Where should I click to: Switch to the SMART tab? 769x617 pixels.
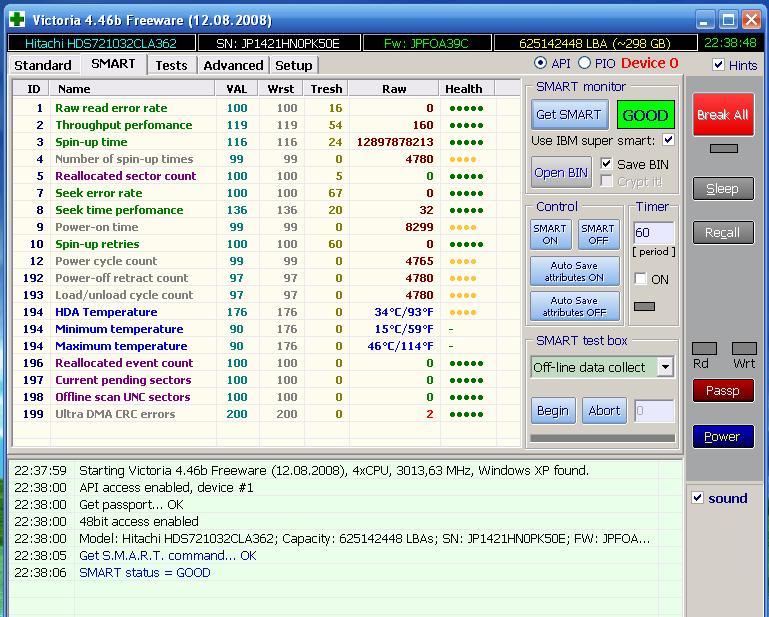pyautogui.click(x=113, y=64)
